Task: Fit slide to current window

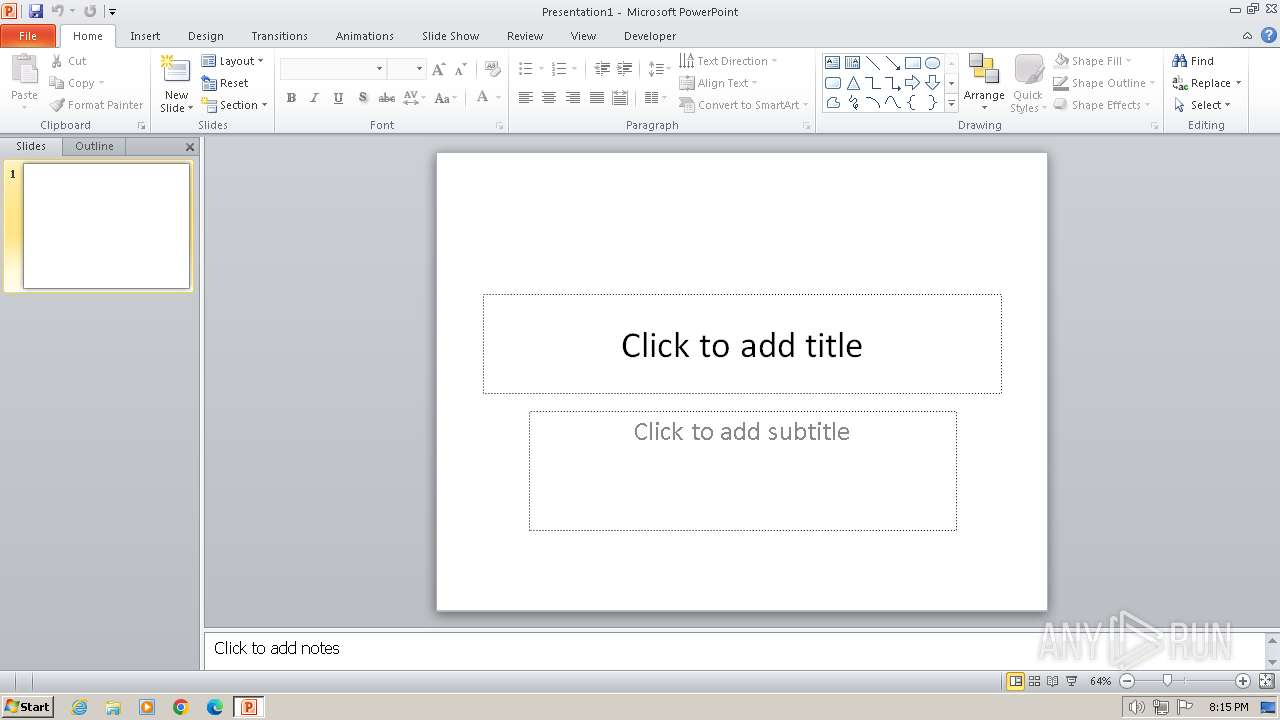Action: tap(1265, 681)
